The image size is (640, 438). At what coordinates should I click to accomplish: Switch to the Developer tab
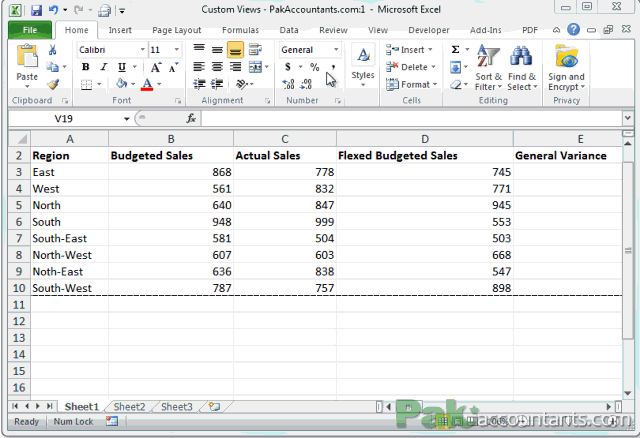coord(429,30)
